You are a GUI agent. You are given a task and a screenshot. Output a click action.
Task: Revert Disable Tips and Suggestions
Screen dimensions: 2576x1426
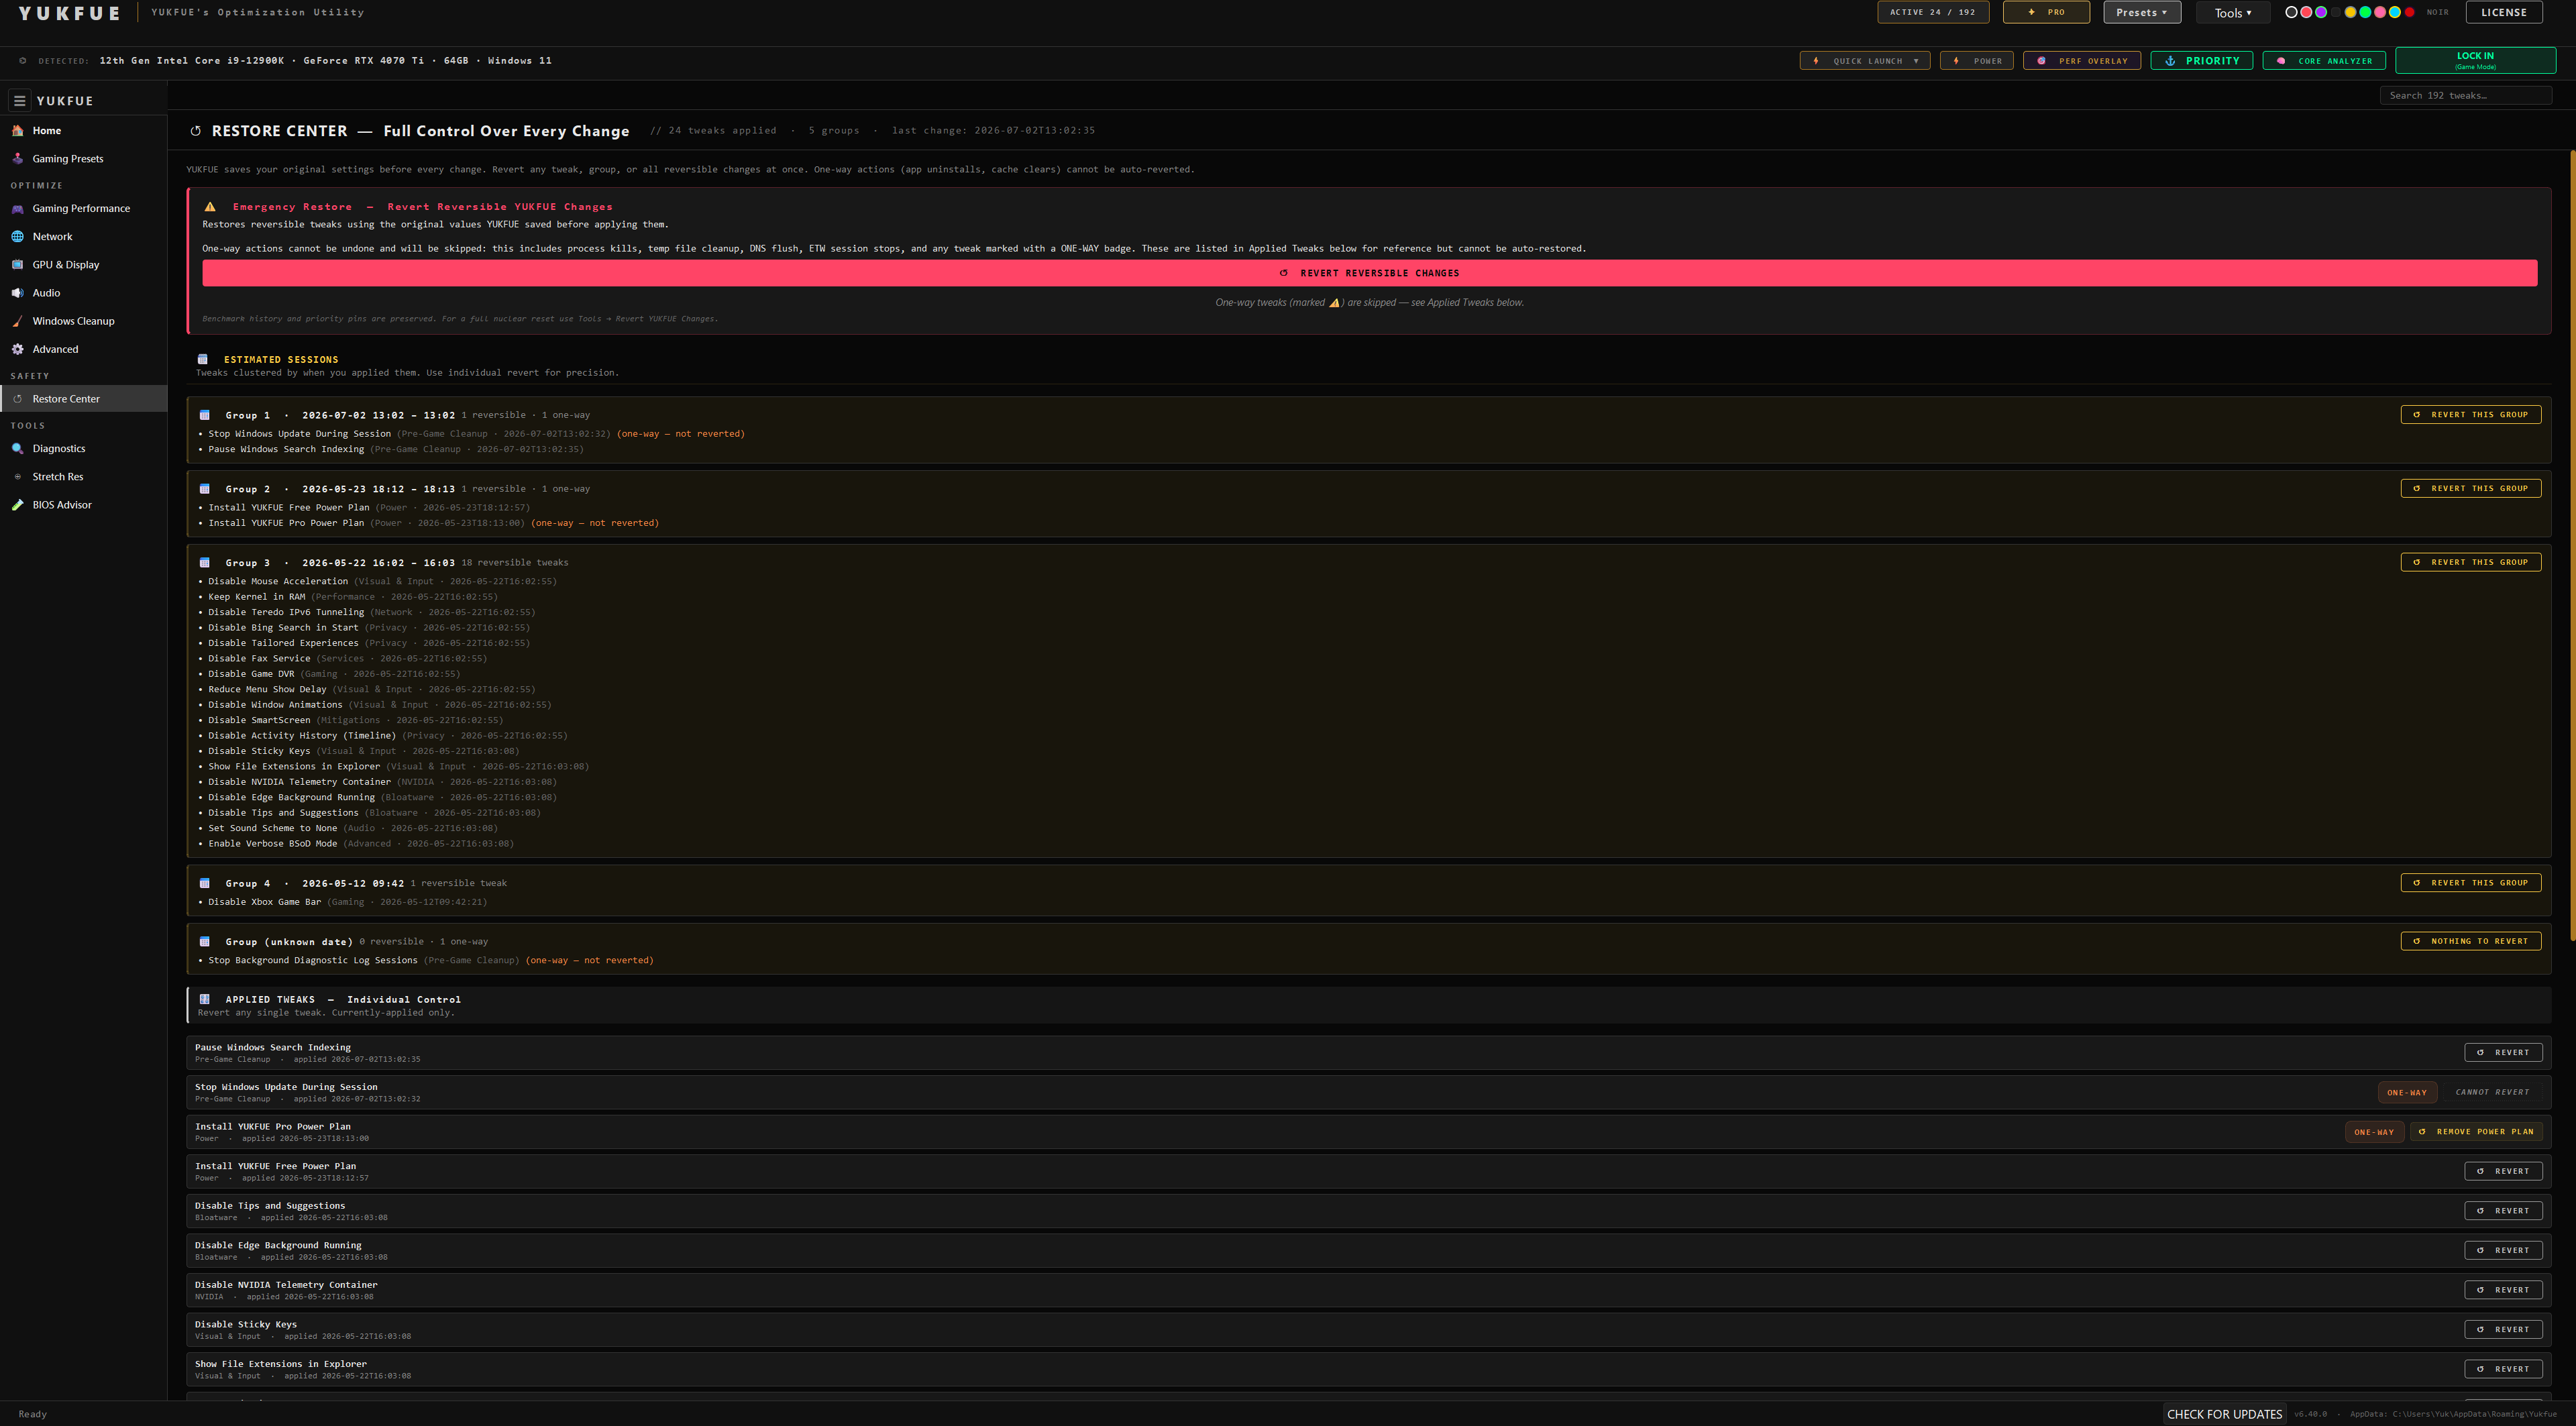2503,1210
